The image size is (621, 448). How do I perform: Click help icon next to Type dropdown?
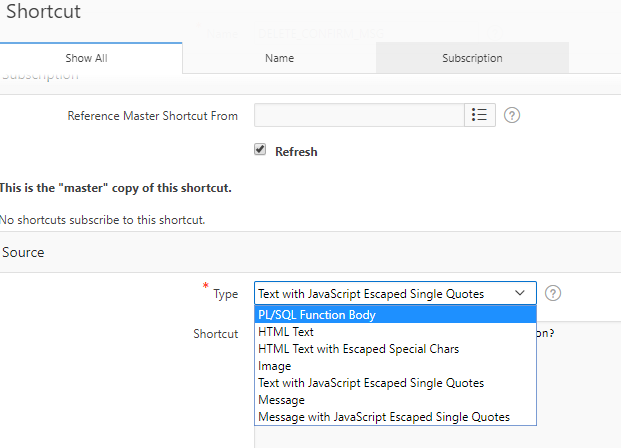pos(553,293)
